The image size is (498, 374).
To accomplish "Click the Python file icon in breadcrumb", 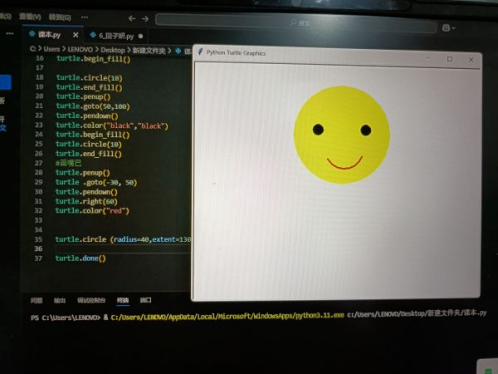I will pyautogui.click(x=178, y=51).
